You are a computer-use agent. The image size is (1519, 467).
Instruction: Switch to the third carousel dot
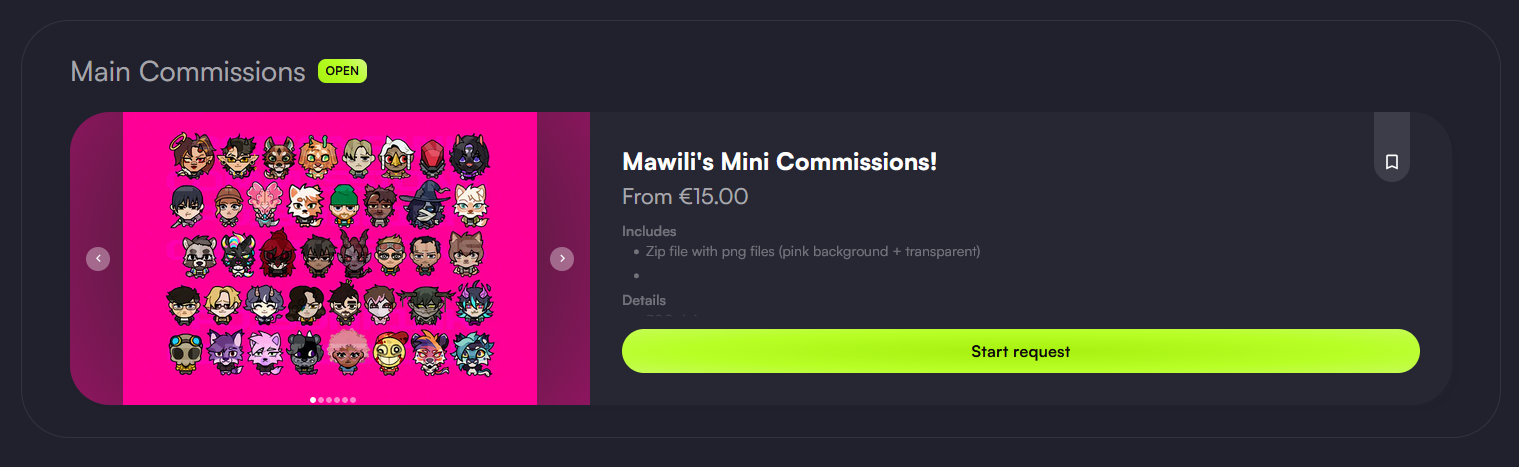click(329, 400)
